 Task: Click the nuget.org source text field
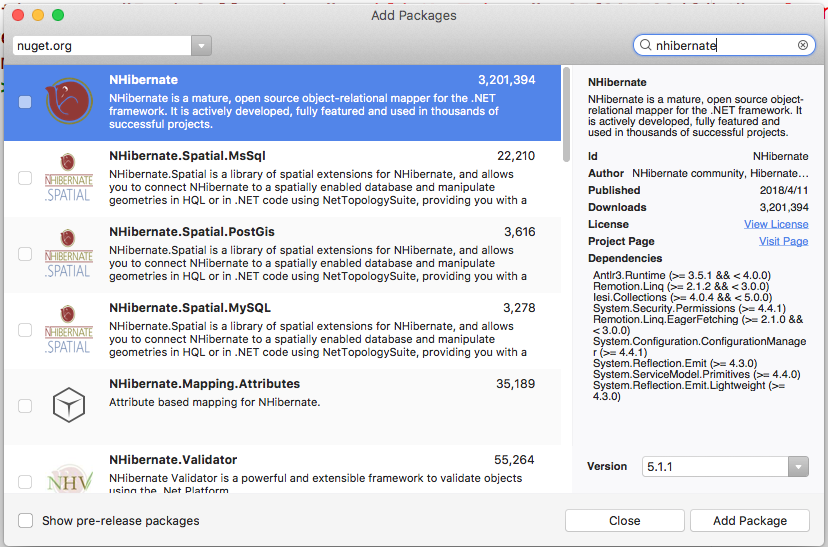[102, 45]
